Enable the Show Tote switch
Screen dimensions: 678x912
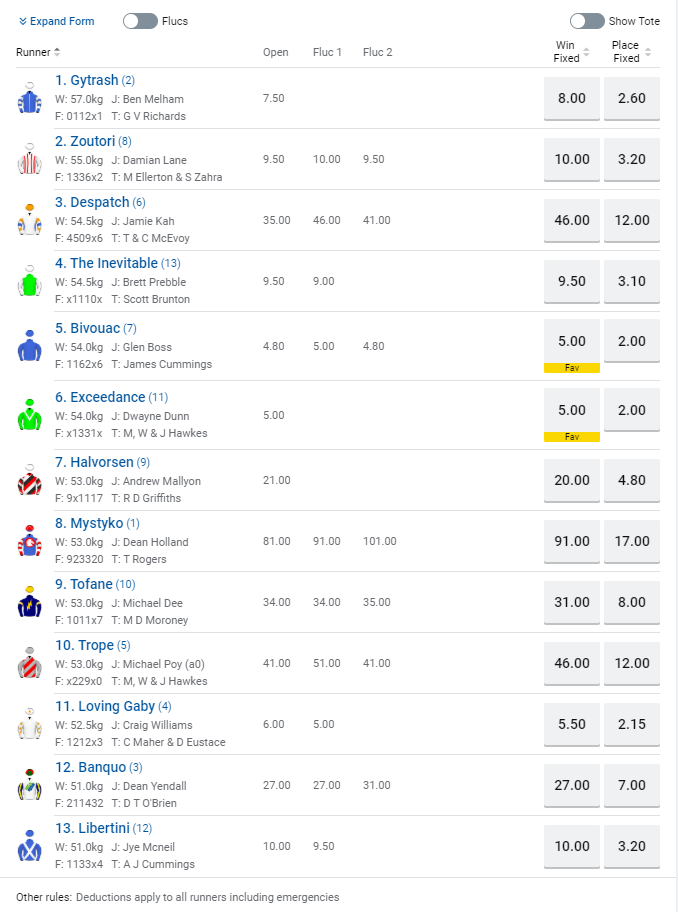click(587, 21)
